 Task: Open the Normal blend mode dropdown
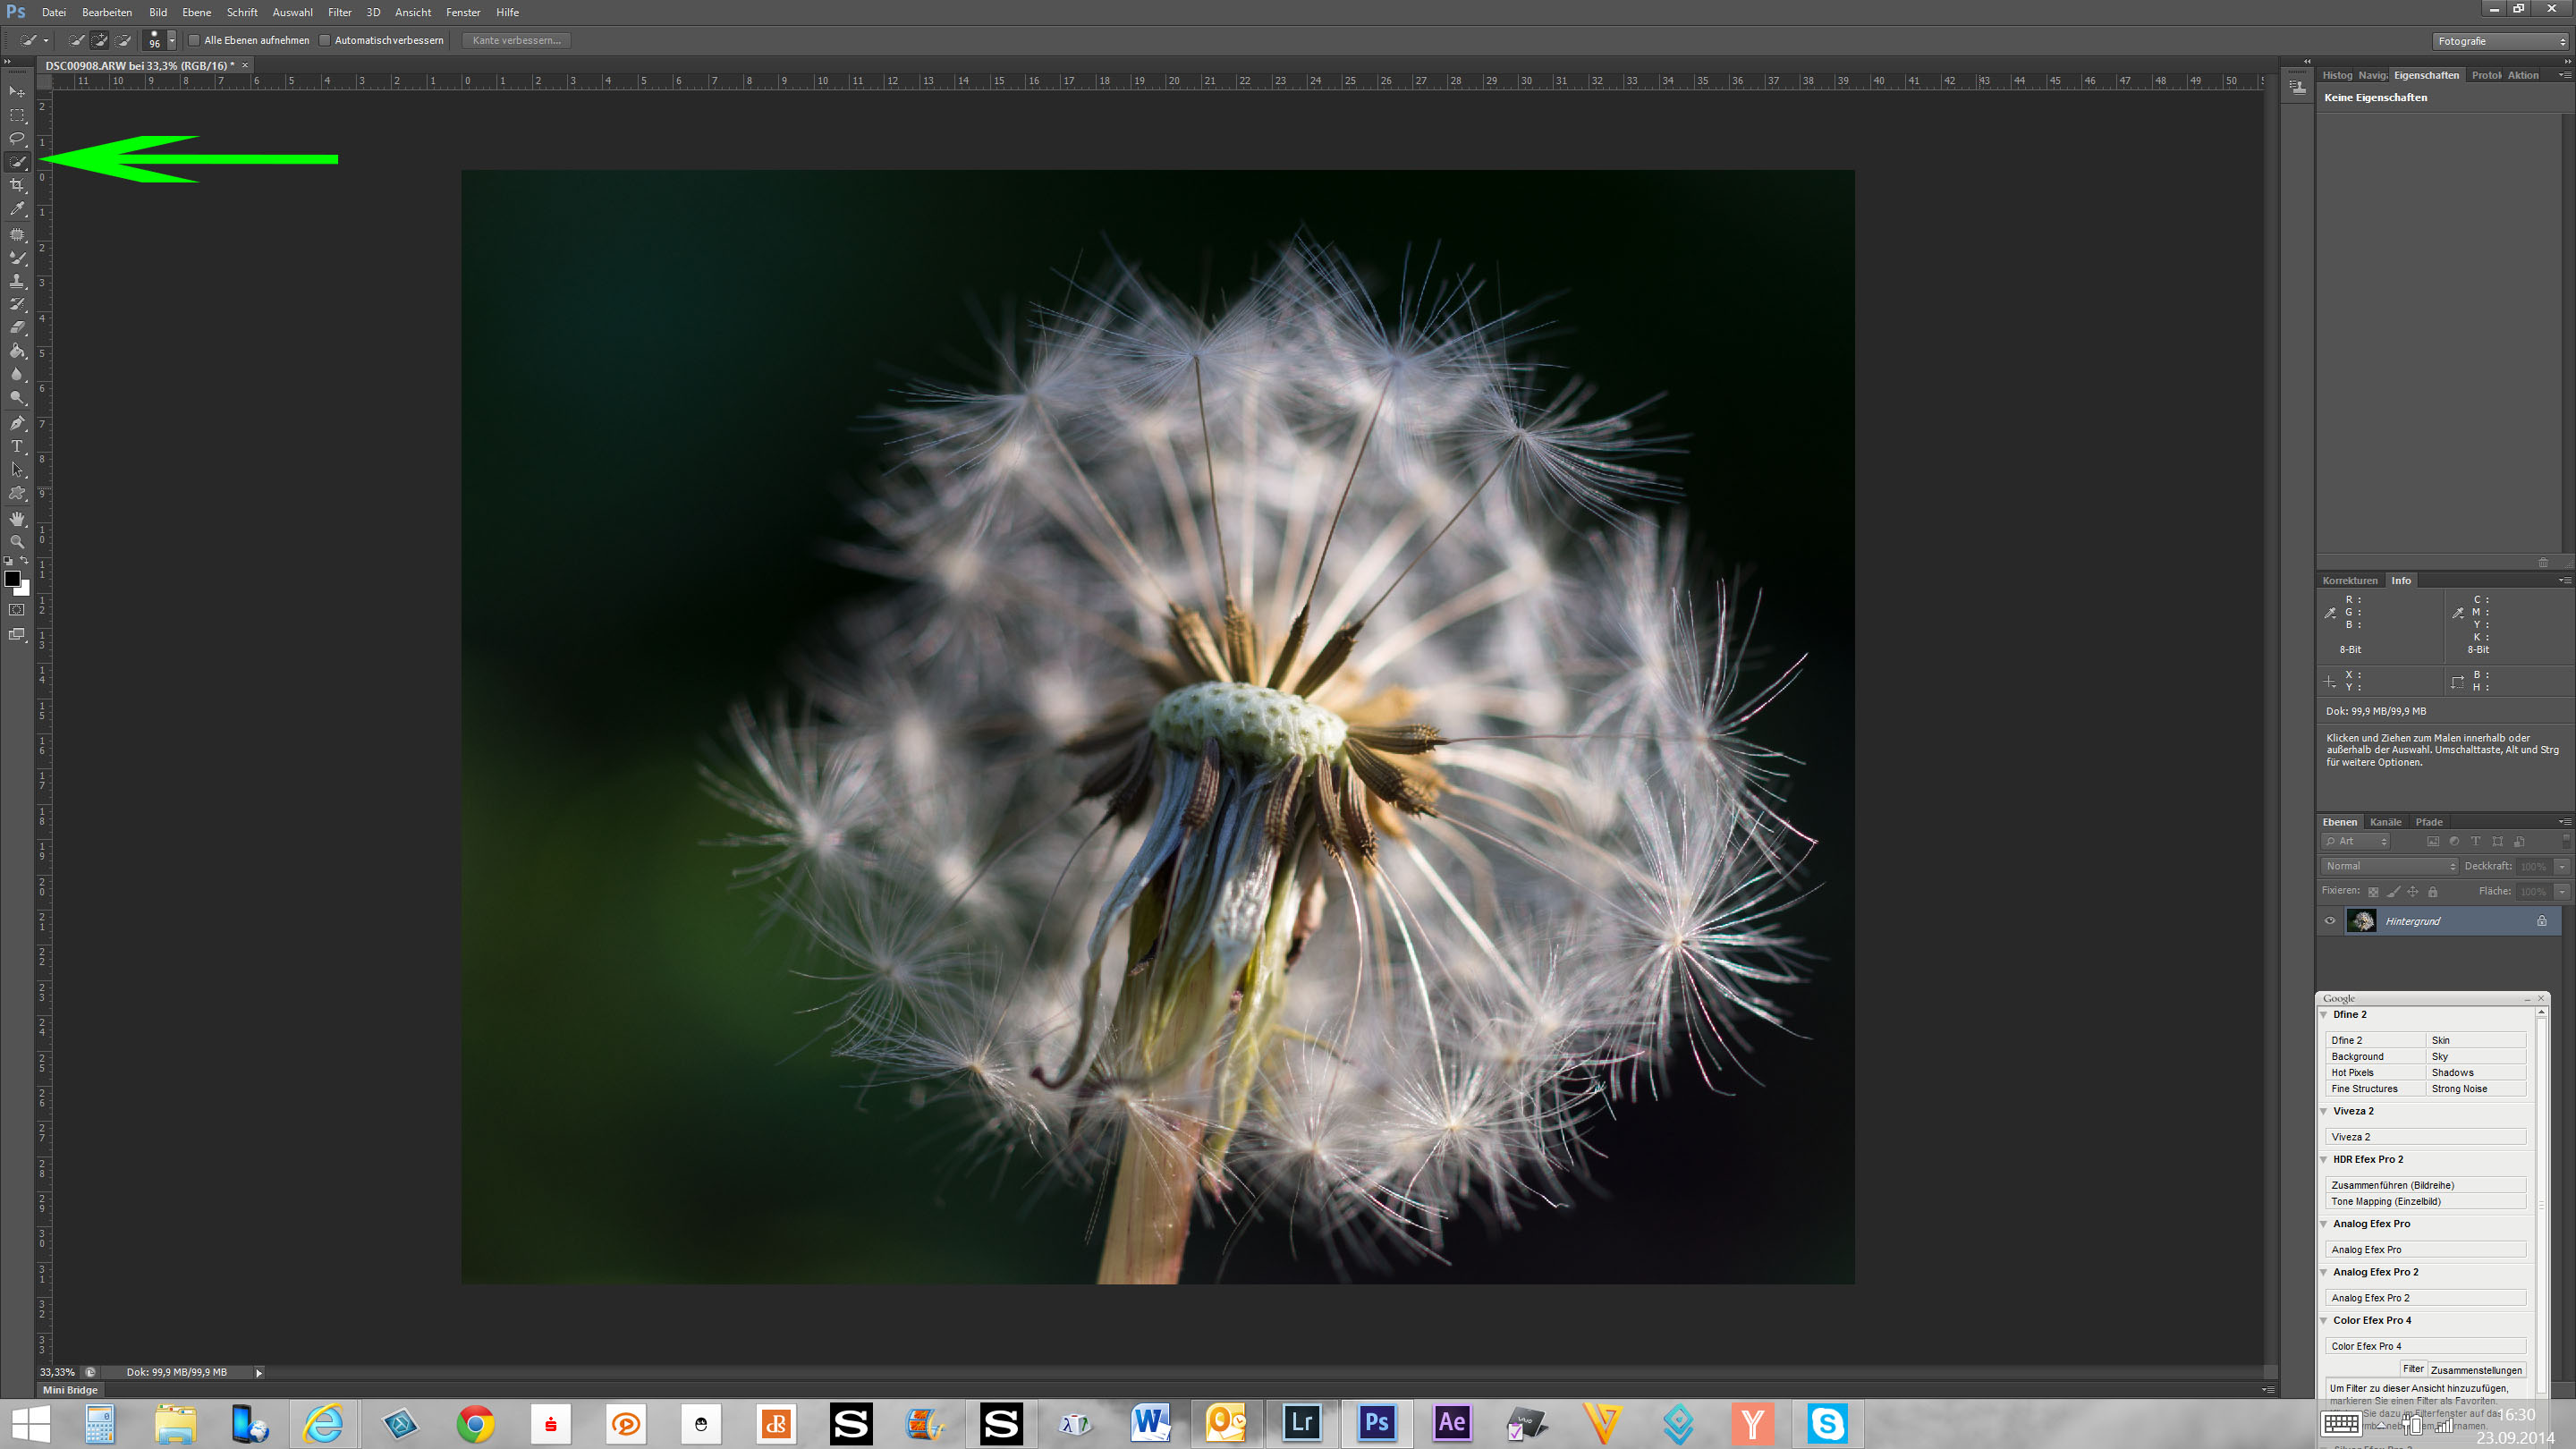point(2388,866)
